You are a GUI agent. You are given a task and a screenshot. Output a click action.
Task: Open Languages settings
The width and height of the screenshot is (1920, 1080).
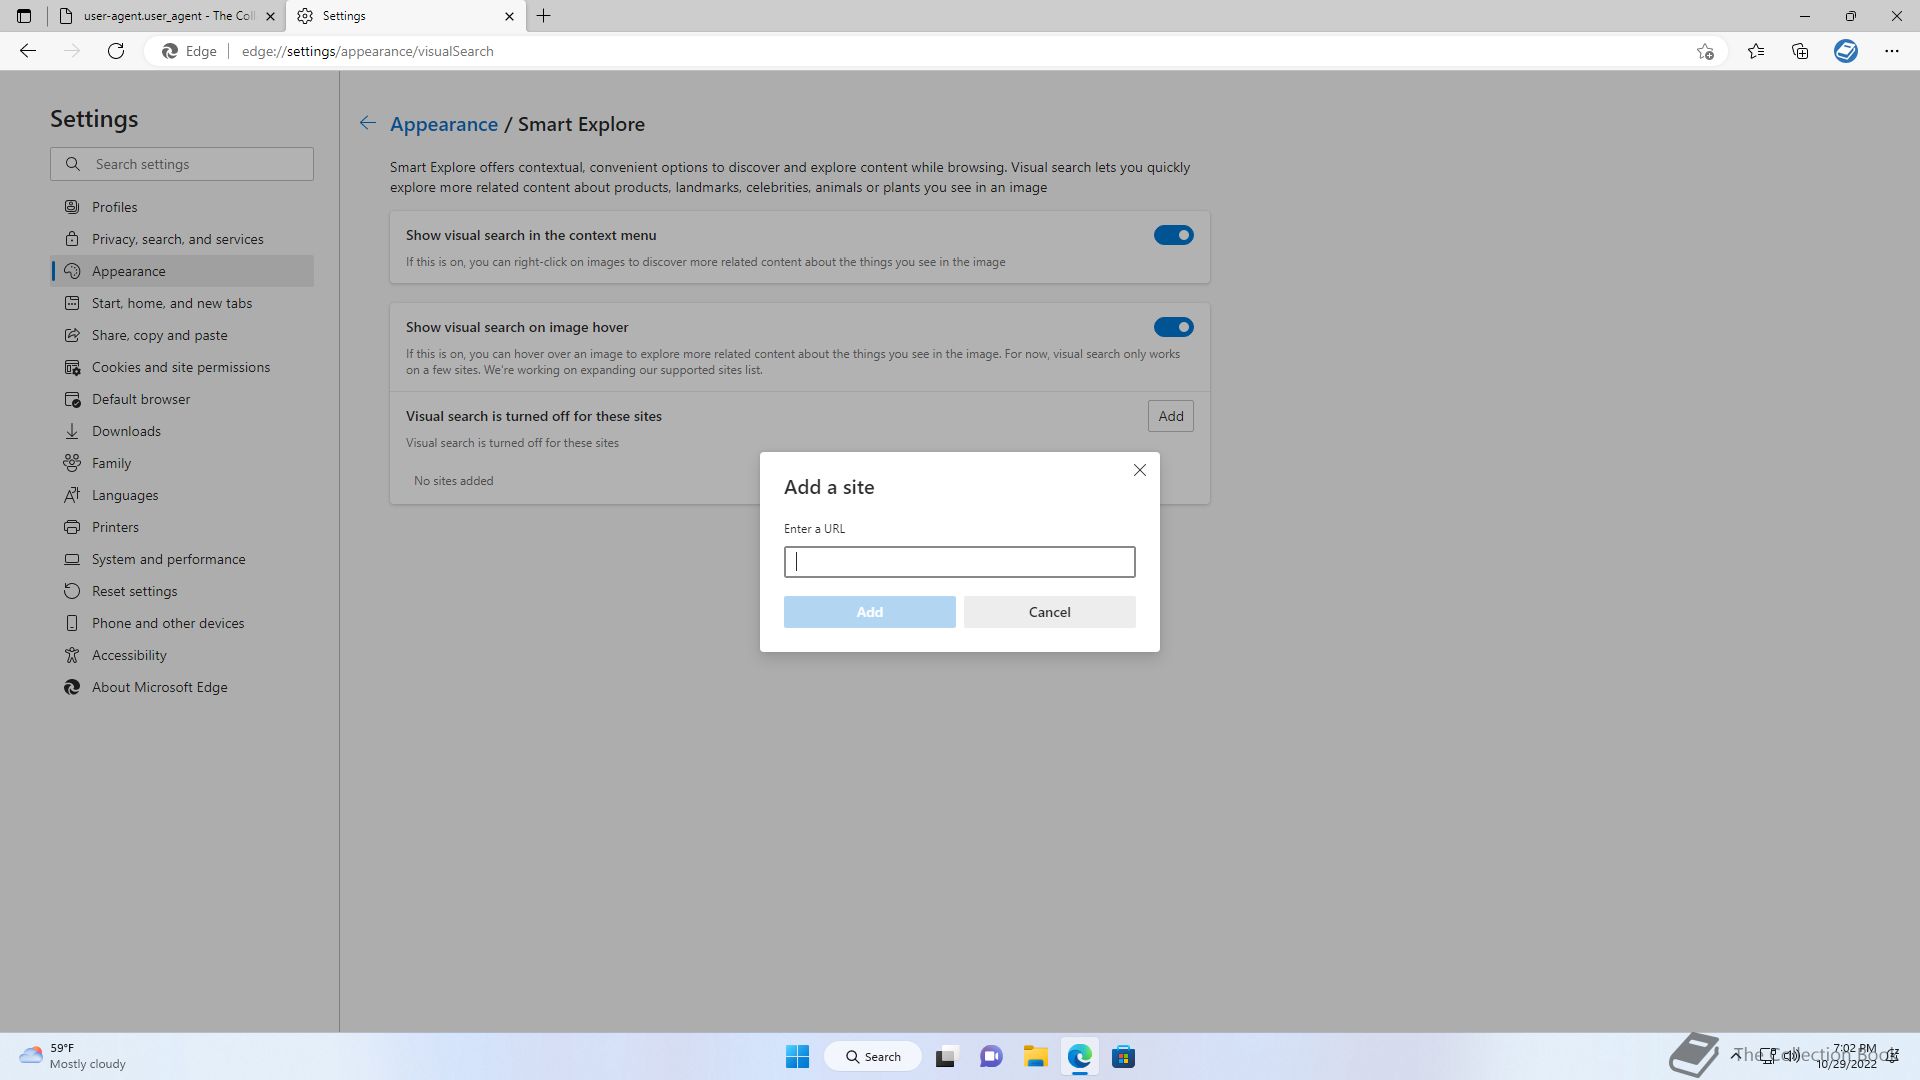182,495
